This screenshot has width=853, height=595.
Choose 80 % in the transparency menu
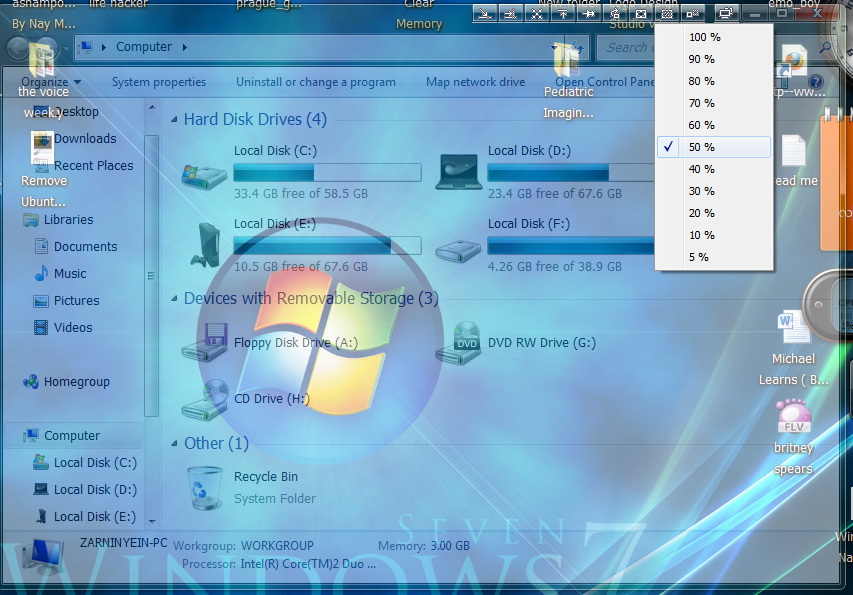tap(714, 81)
